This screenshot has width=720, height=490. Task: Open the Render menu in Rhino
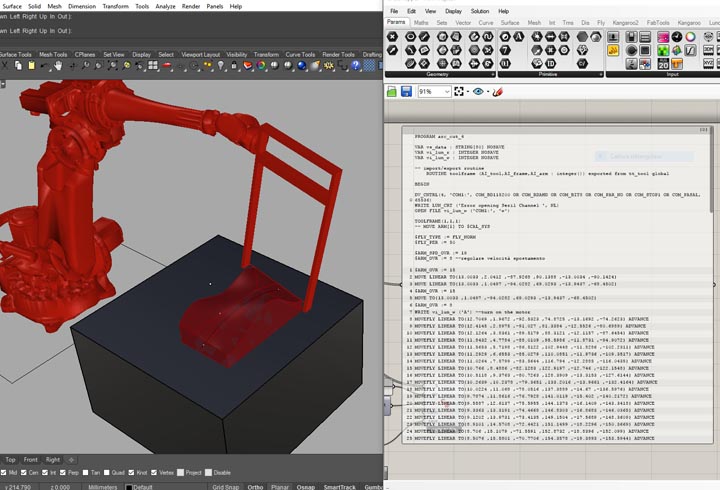[191, 6]
